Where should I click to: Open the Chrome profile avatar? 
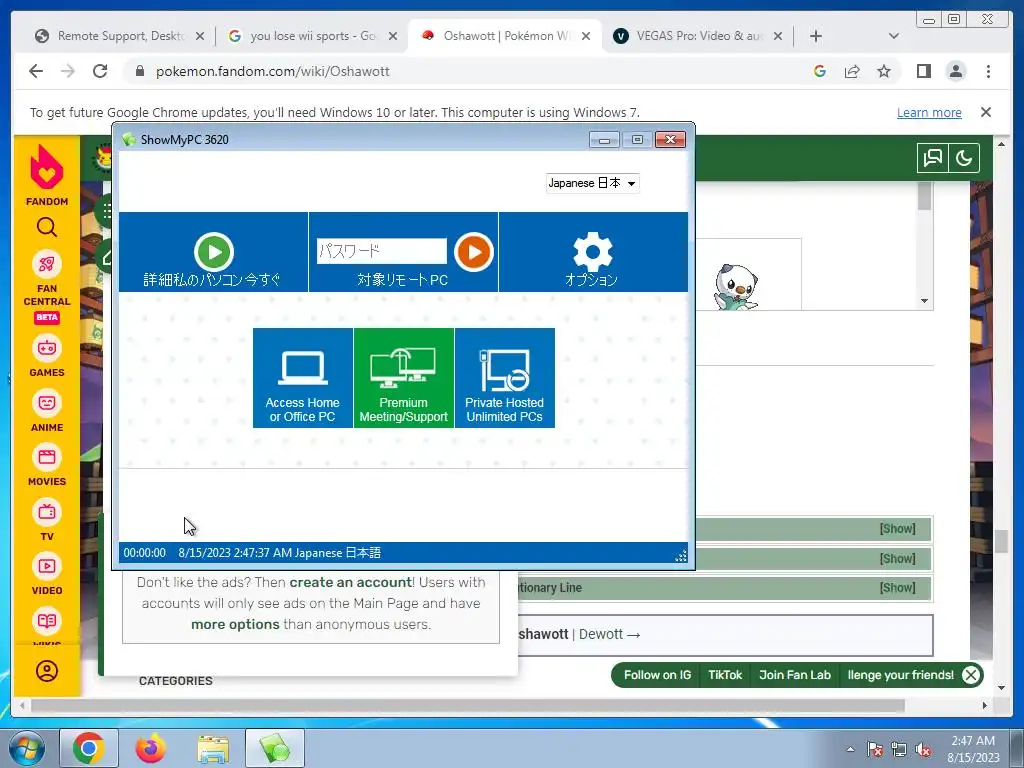956,71
